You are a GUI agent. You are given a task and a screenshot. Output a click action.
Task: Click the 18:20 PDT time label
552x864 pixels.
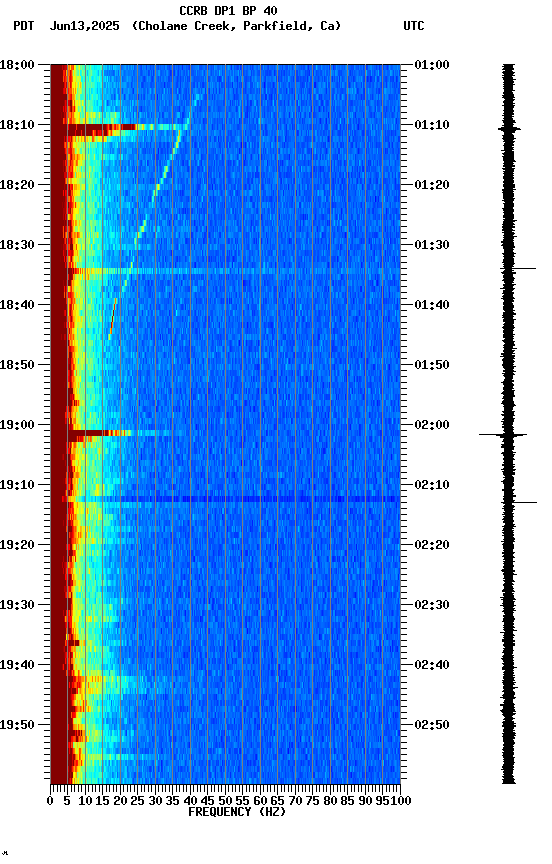tap(17, 185)
